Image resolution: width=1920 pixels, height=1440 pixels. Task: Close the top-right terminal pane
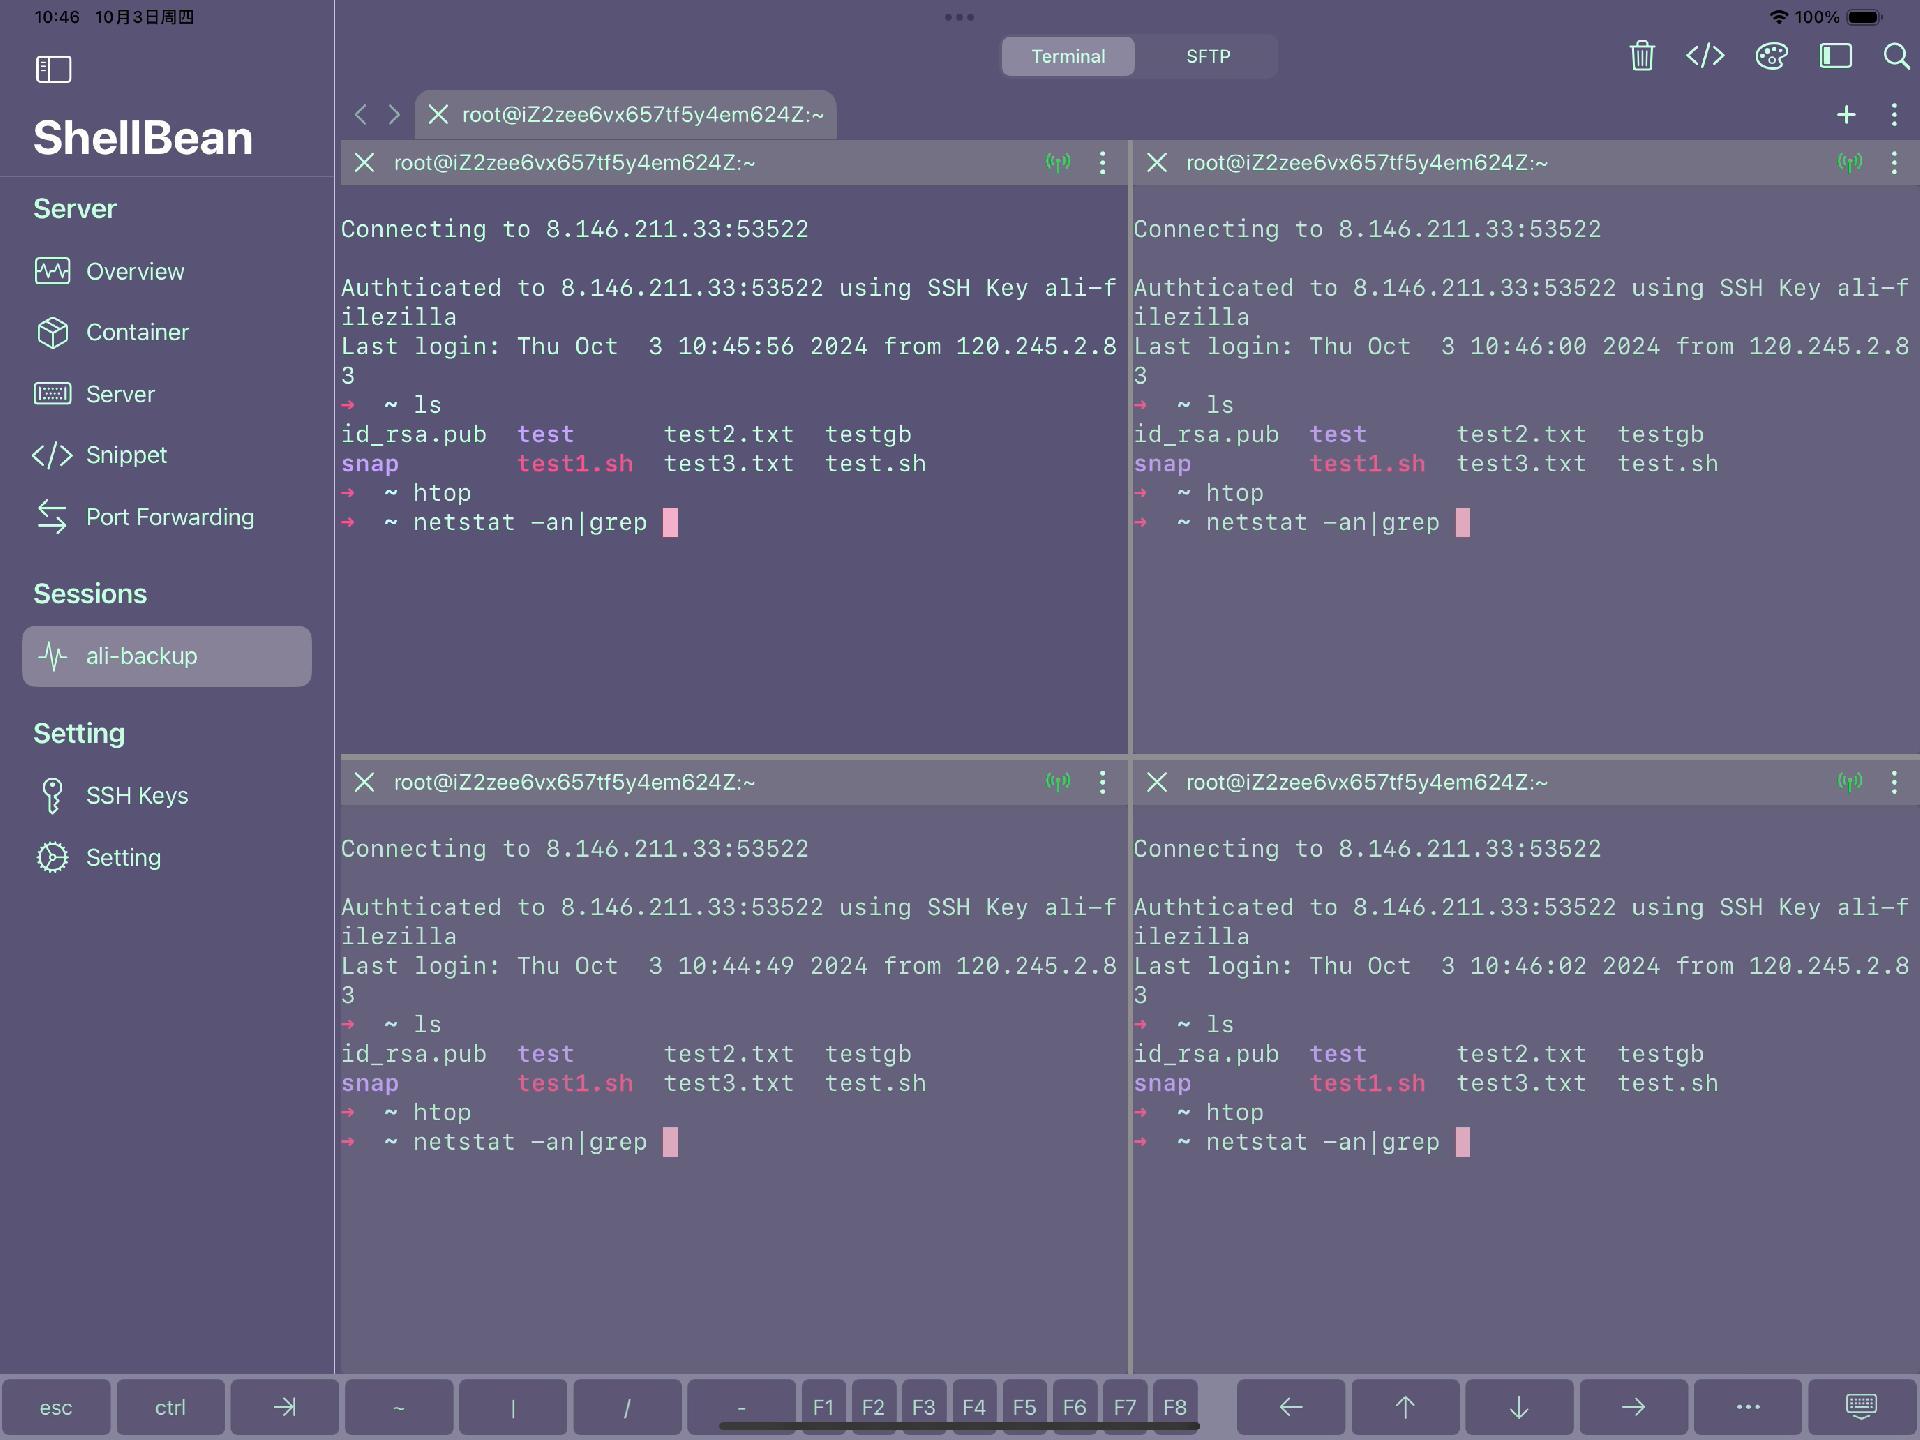[1157, 163]
